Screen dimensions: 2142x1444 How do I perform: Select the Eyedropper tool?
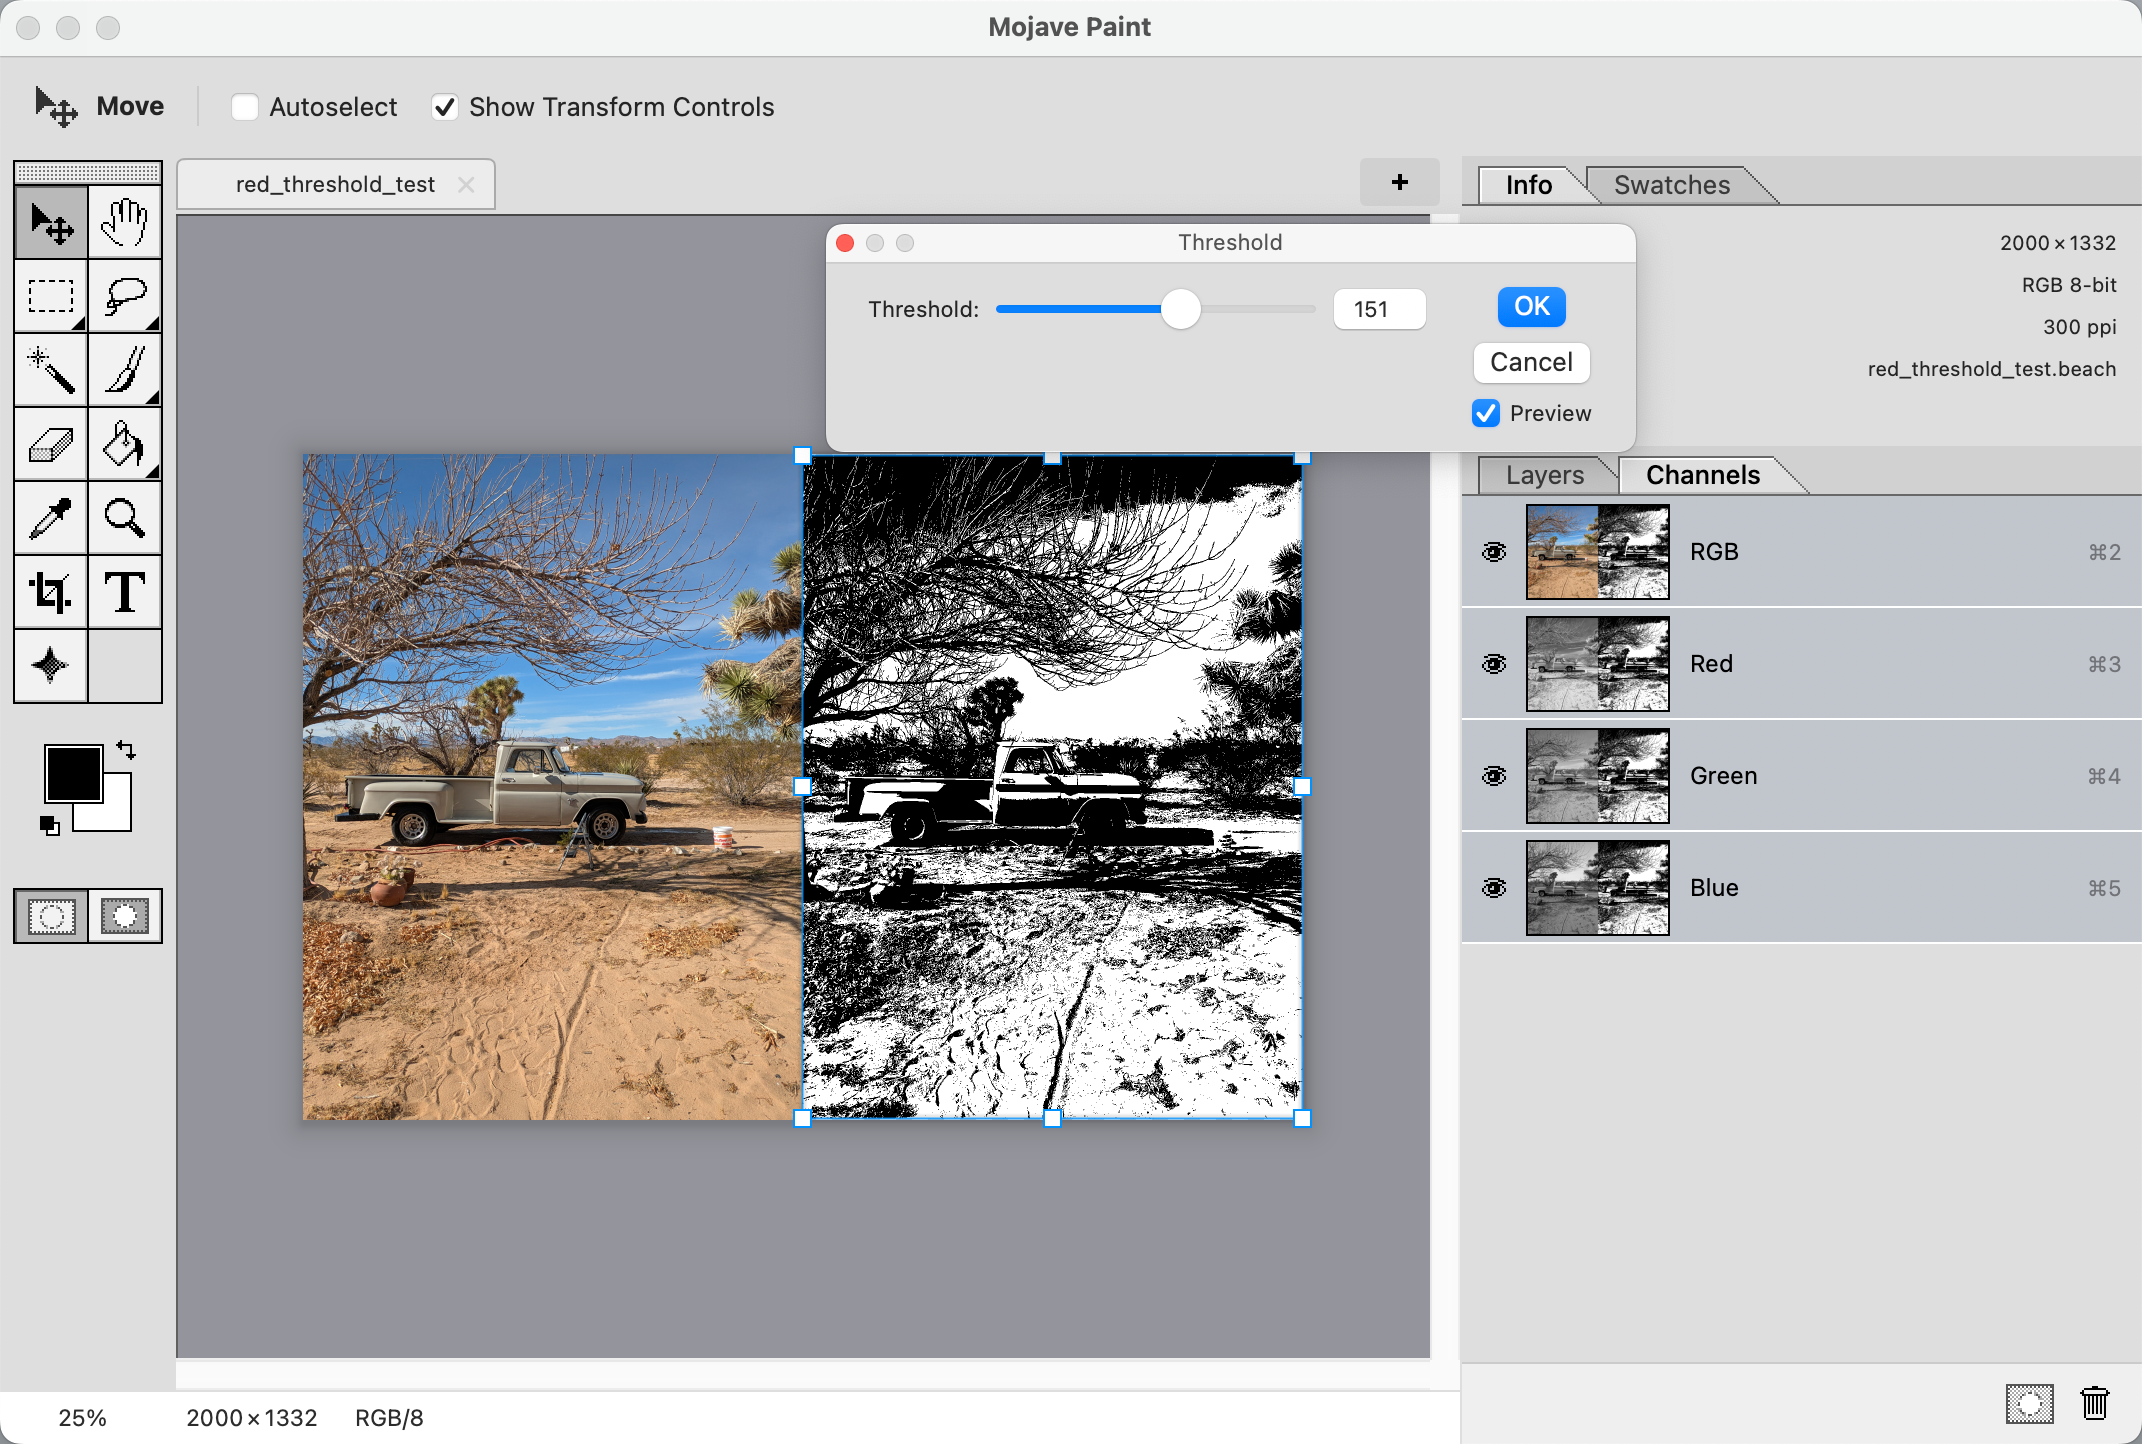pyautogui.click(x=51, y=518)
